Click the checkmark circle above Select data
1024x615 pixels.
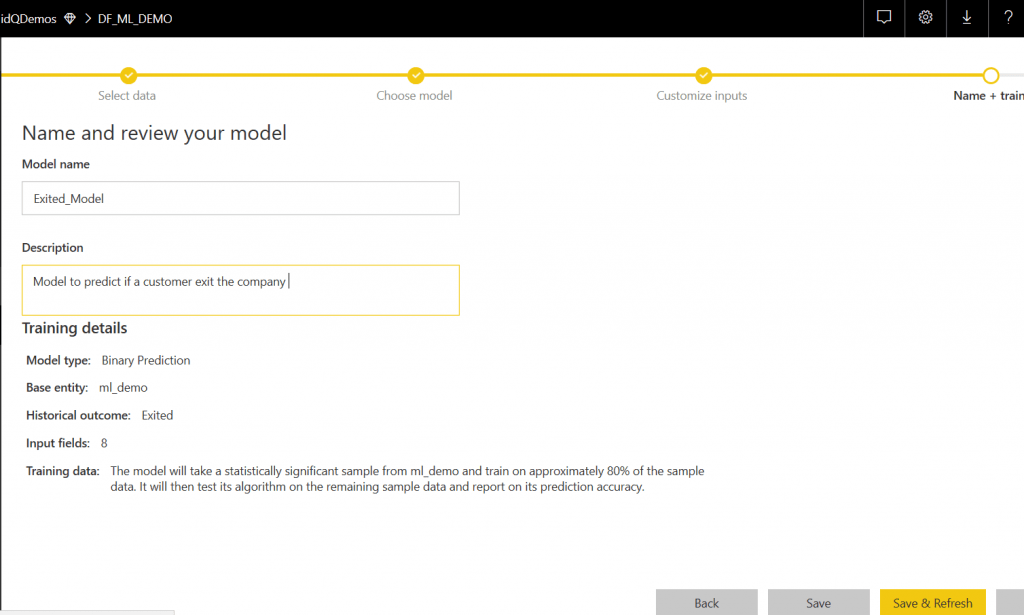[x=128, y=75]
